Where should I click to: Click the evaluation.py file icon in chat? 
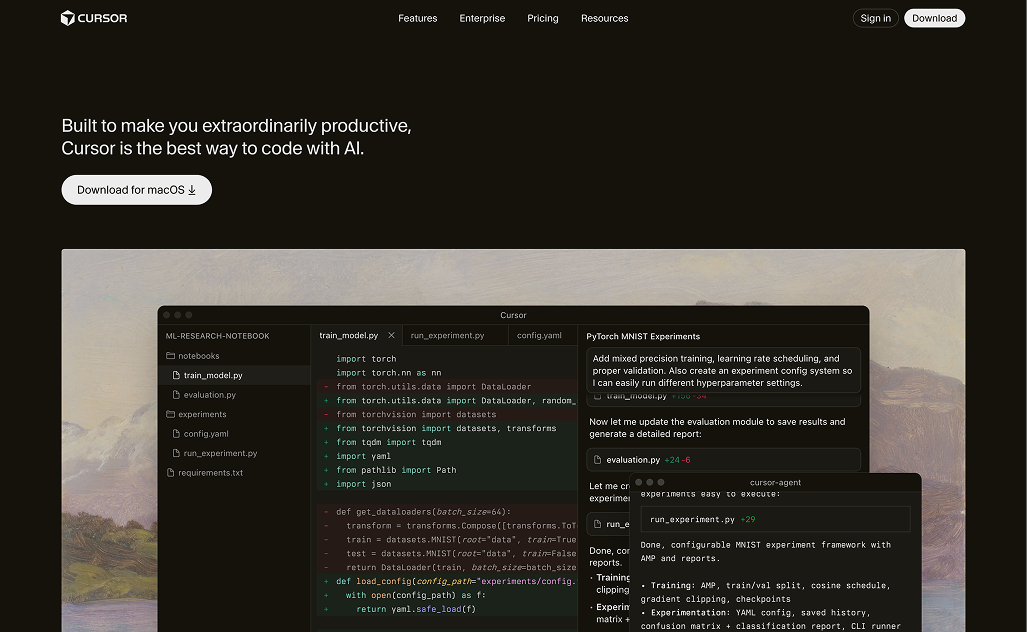click(597, 460)
